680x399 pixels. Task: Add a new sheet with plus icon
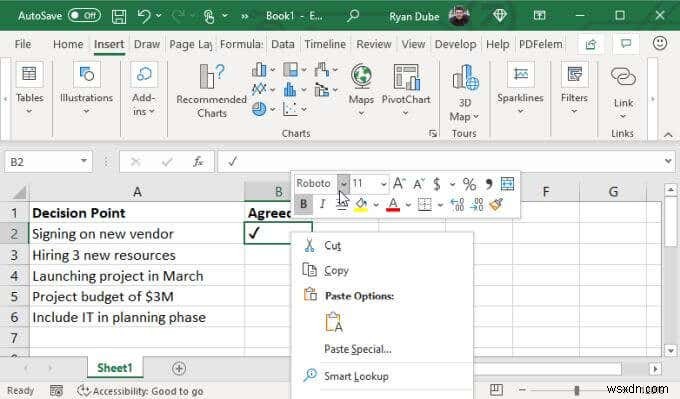coord(179,368)
